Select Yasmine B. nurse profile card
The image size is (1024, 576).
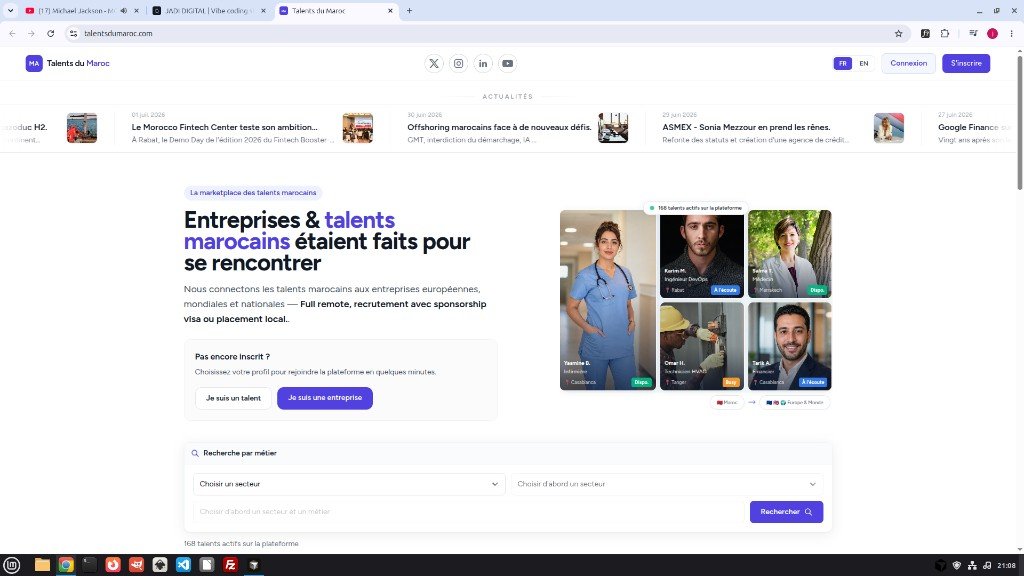coord(607,300)
